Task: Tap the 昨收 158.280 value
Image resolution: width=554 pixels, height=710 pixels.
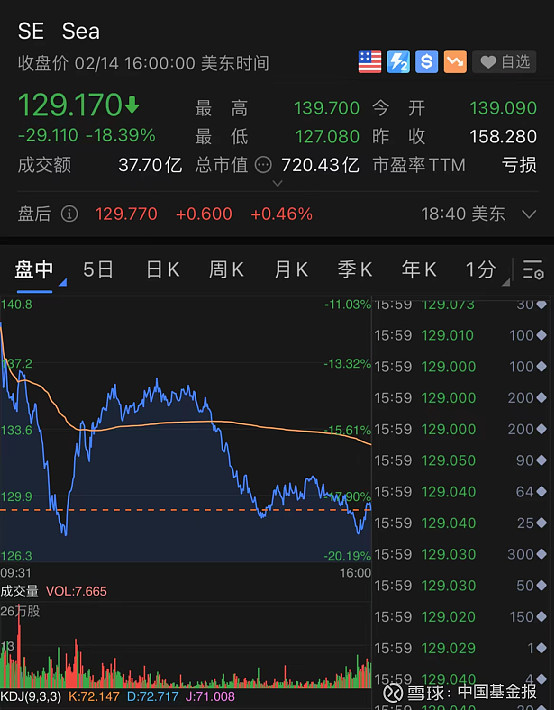Action: 503,136
